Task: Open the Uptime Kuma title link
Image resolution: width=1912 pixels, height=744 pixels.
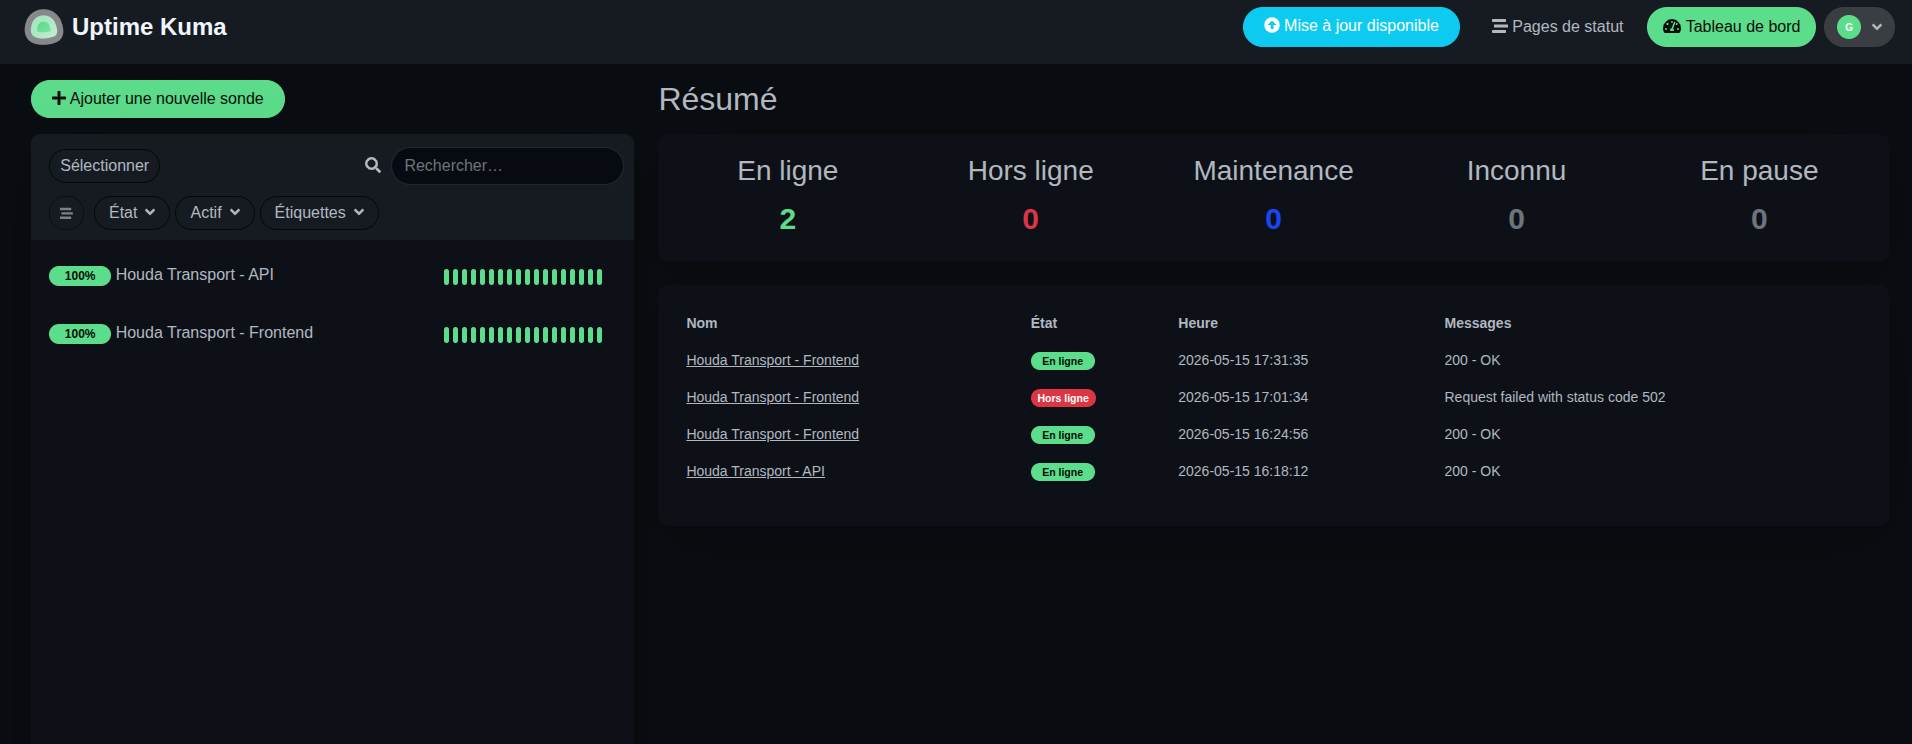Action: [x=149, y=27]
